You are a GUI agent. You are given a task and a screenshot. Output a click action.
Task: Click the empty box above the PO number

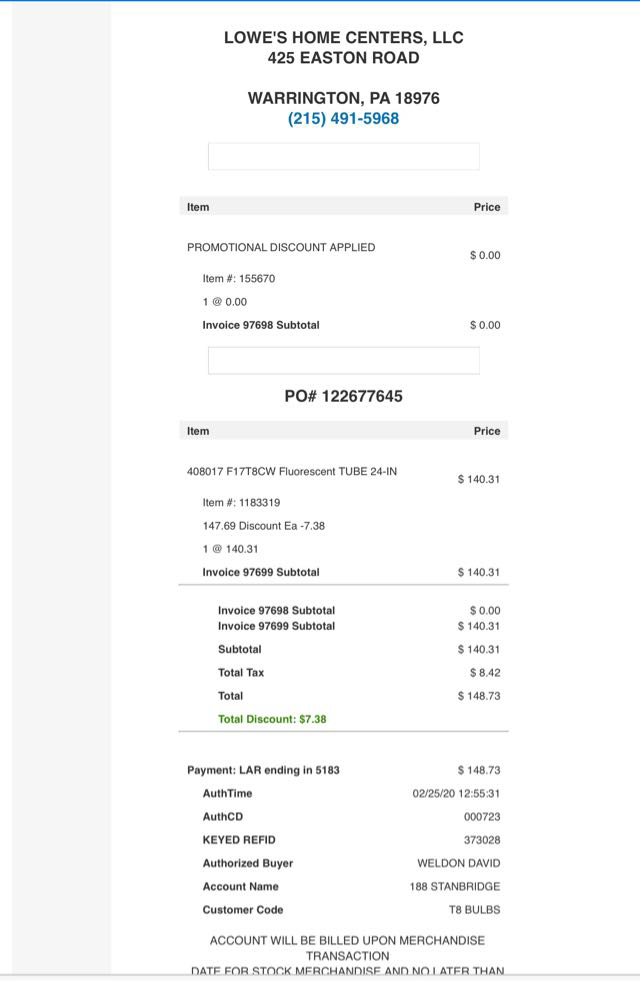343,360
